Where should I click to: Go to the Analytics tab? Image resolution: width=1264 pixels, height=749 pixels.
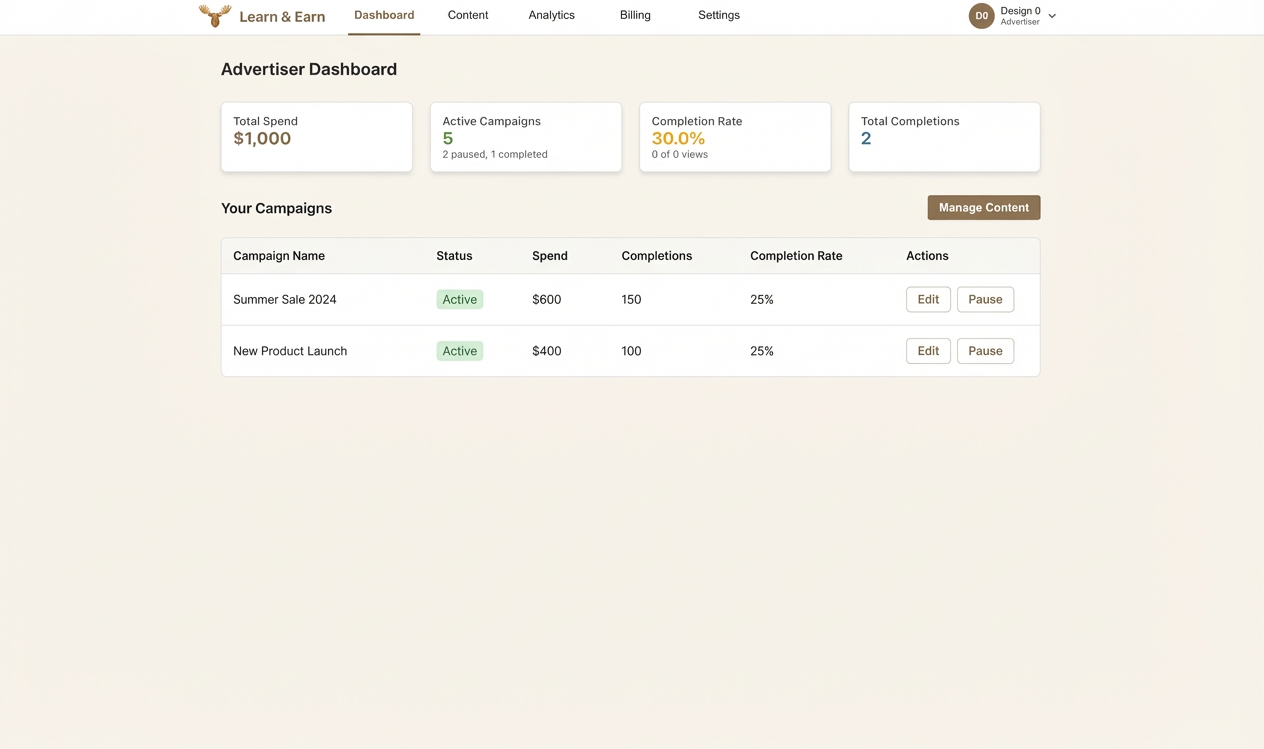click(x=551, y=15)
